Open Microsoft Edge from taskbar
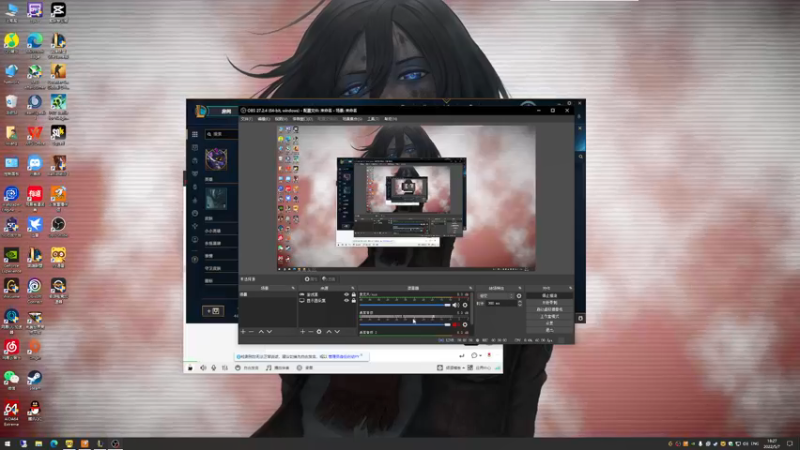The image size is (800, 450). click(54, 444)
